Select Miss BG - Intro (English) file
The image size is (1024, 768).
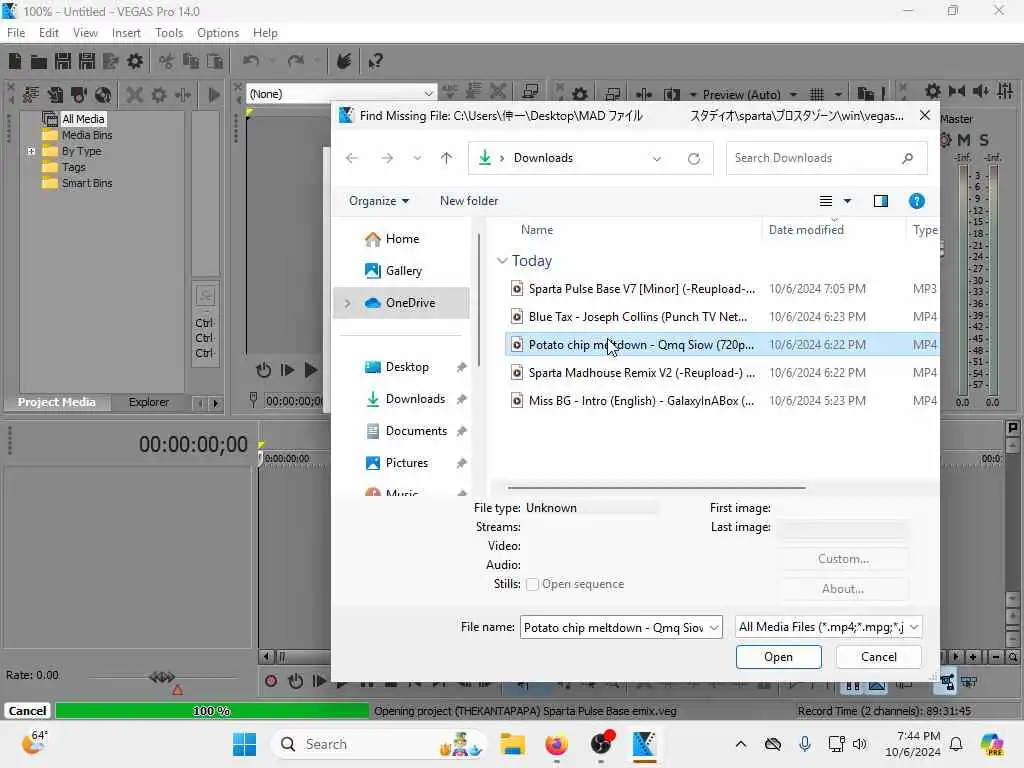pyautogui.click(x=722, y=401)
